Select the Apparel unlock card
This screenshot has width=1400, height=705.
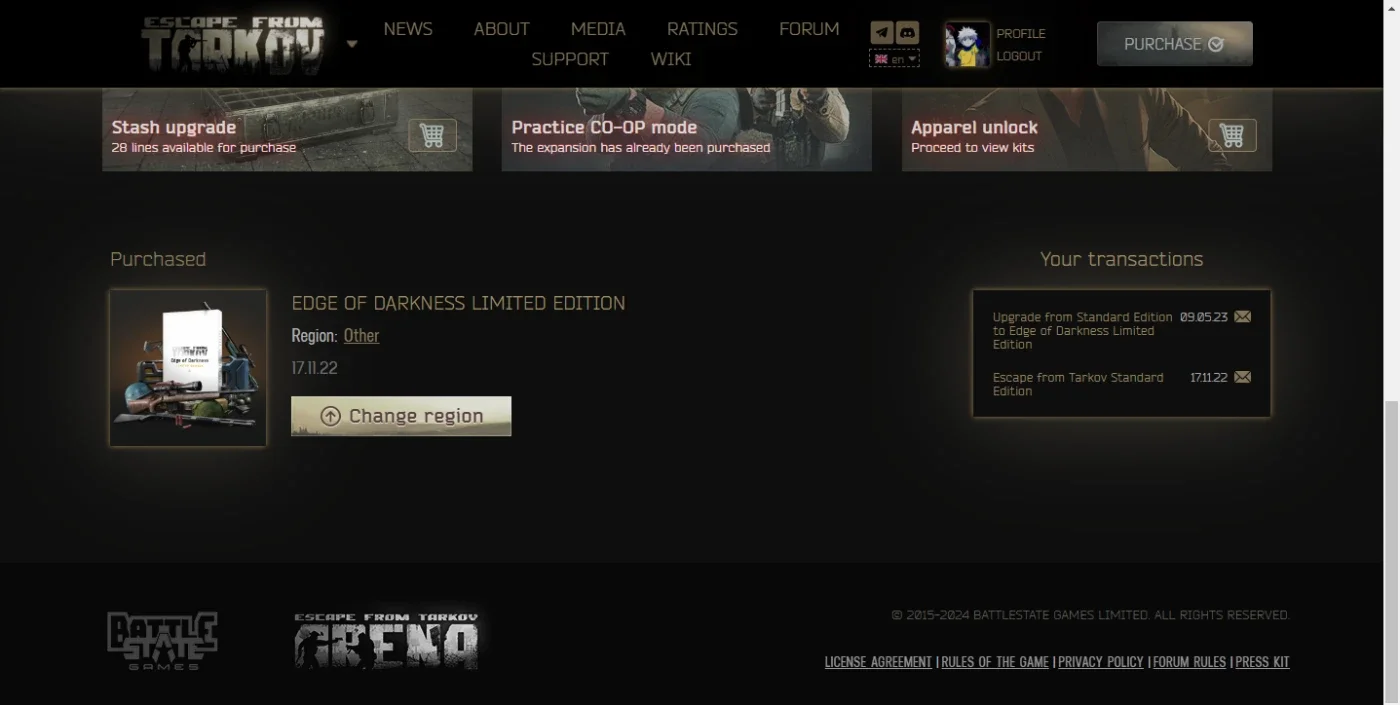[1087, 129]
